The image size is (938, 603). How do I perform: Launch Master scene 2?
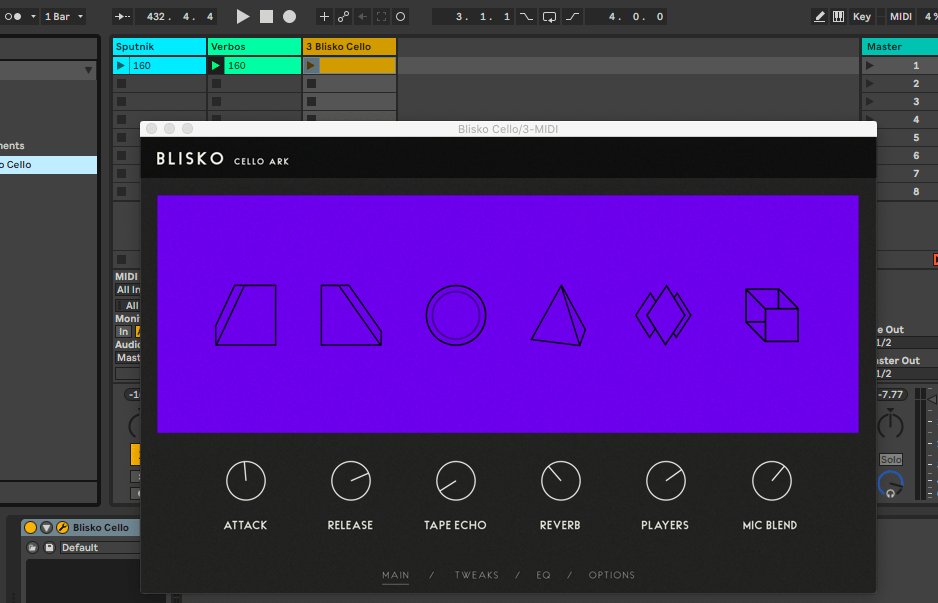click(870, 84)
